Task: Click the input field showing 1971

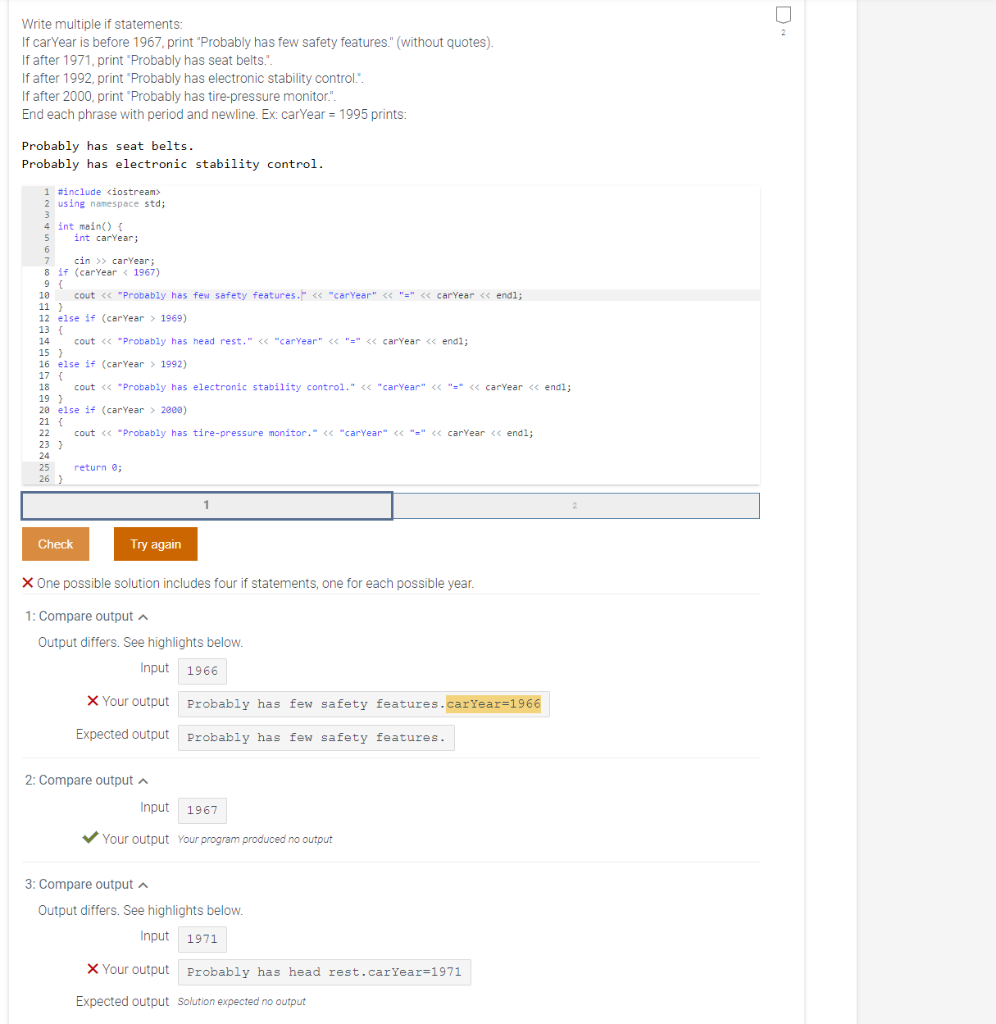Action: tap(201, 938)
